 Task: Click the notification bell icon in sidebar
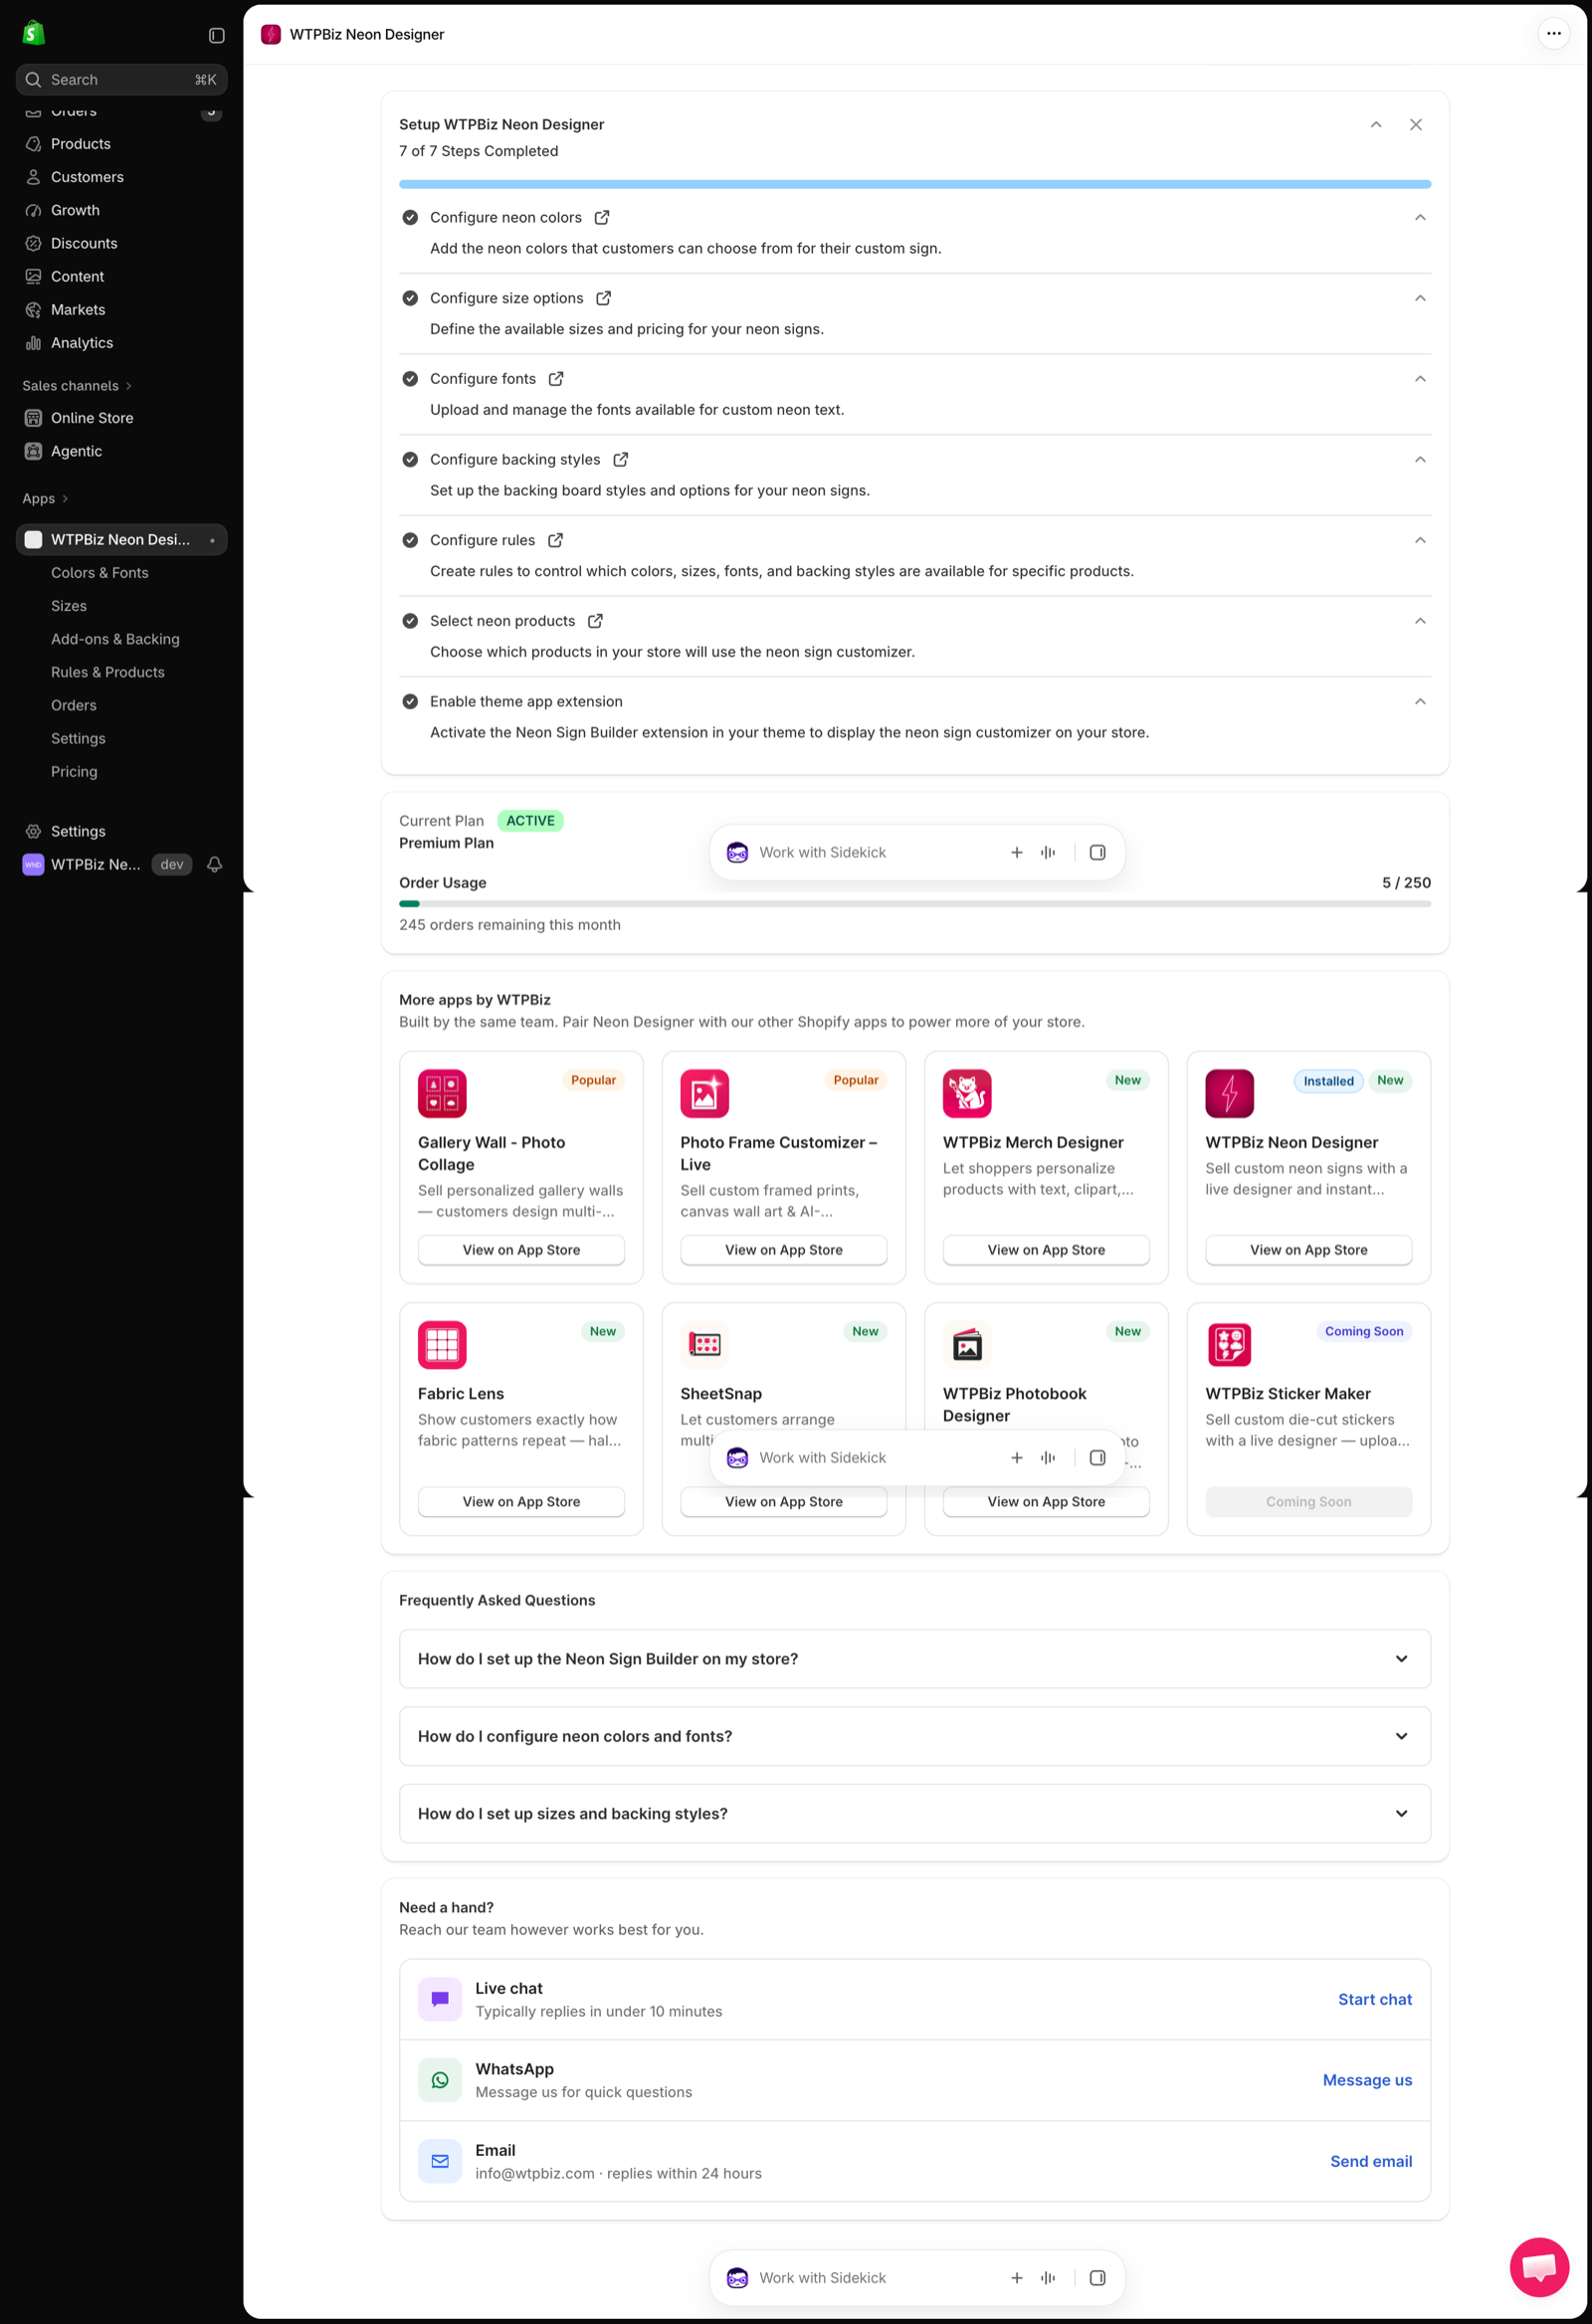[x=214, y=864]
